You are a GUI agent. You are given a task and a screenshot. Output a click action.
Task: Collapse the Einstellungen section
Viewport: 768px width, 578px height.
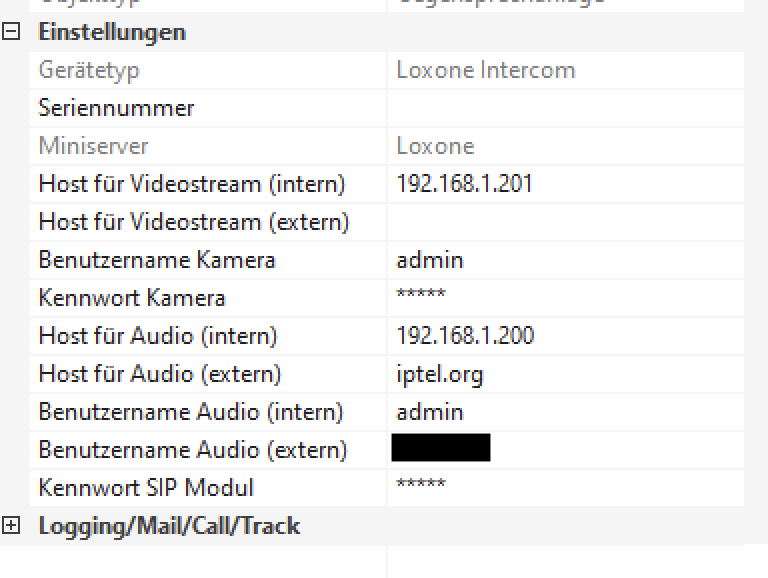coord(12,31)
